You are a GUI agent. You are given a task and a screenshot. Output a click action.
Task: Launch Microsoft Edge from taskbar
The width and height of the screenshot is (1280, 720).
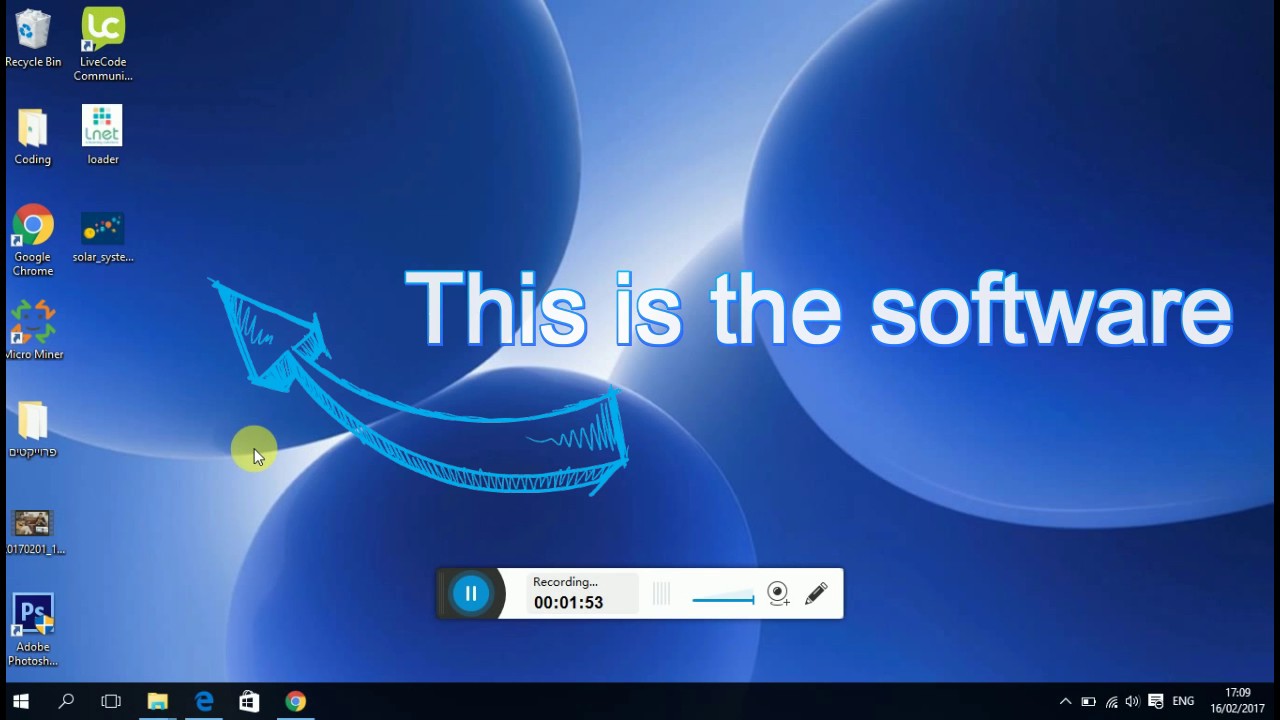click(x=204, y=701)
